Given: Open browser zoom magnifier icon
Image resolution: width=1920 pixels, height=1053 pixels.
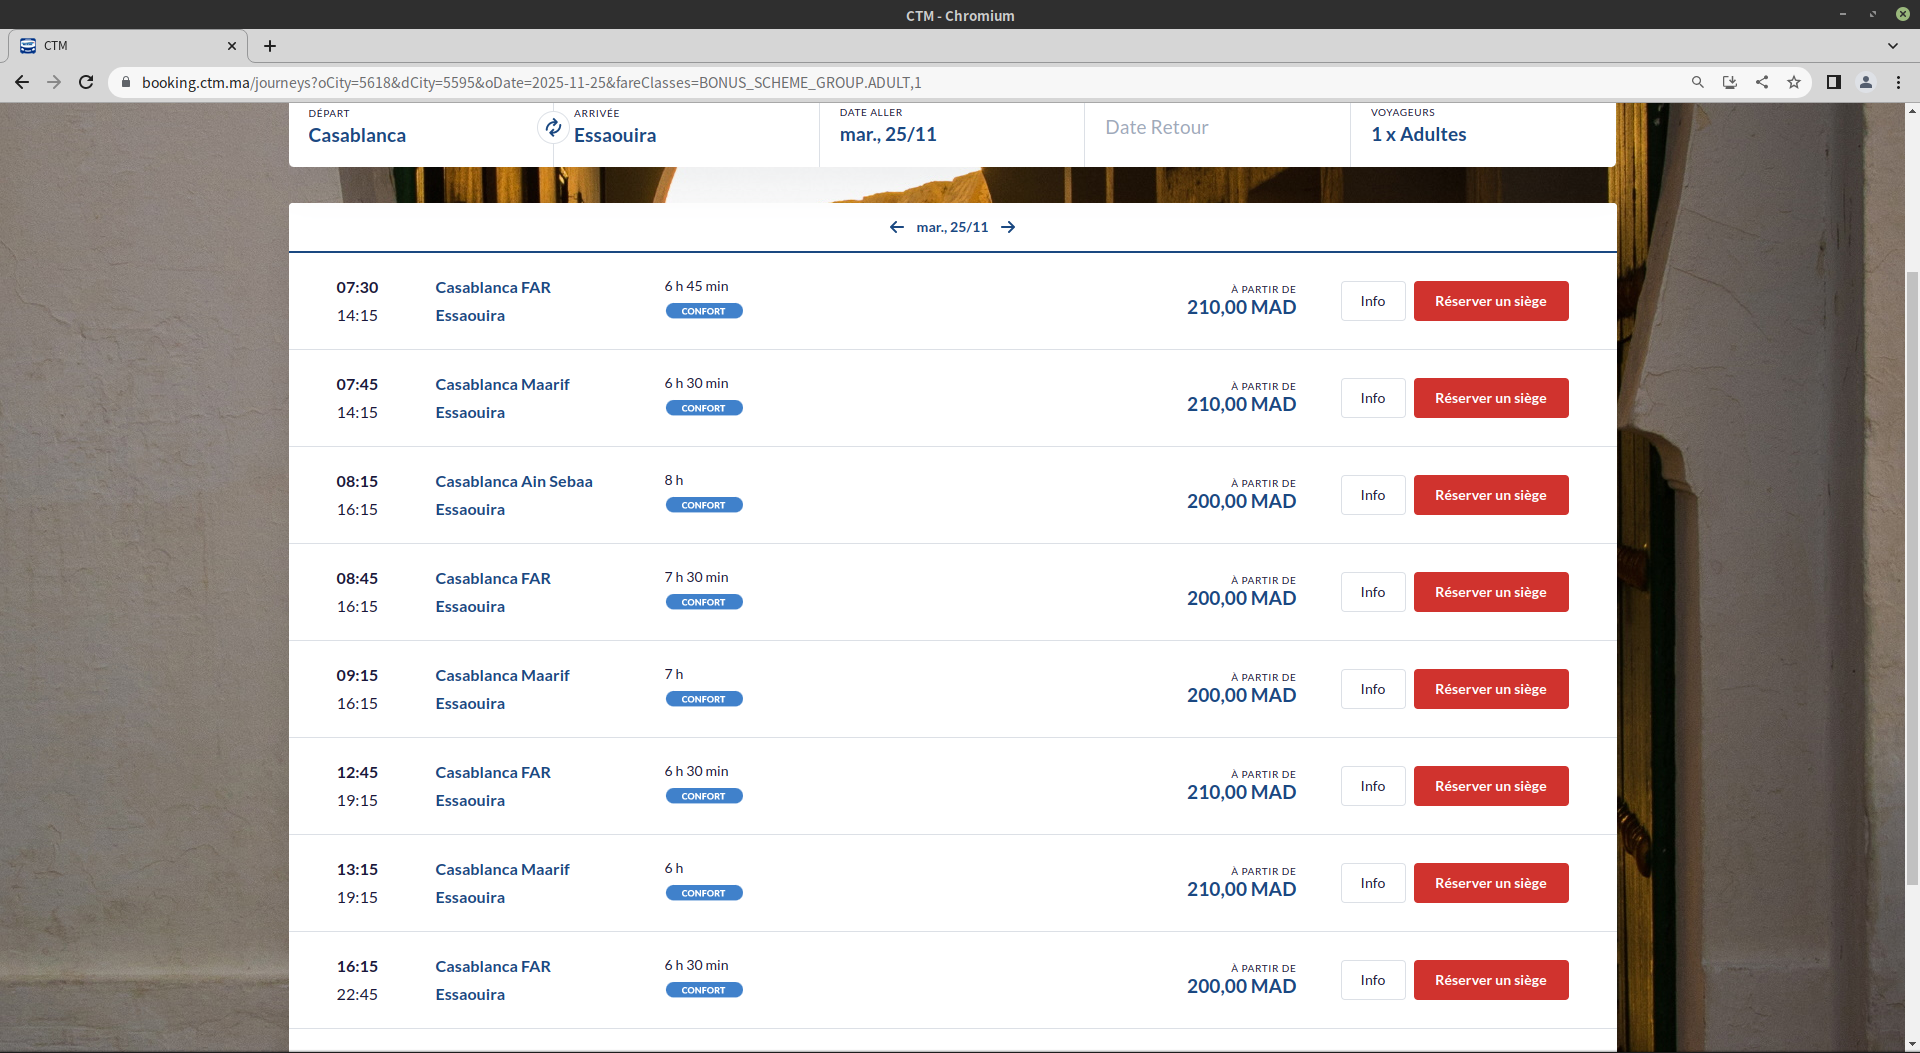Looking at the screenshot, I should tap(1697, 82).
